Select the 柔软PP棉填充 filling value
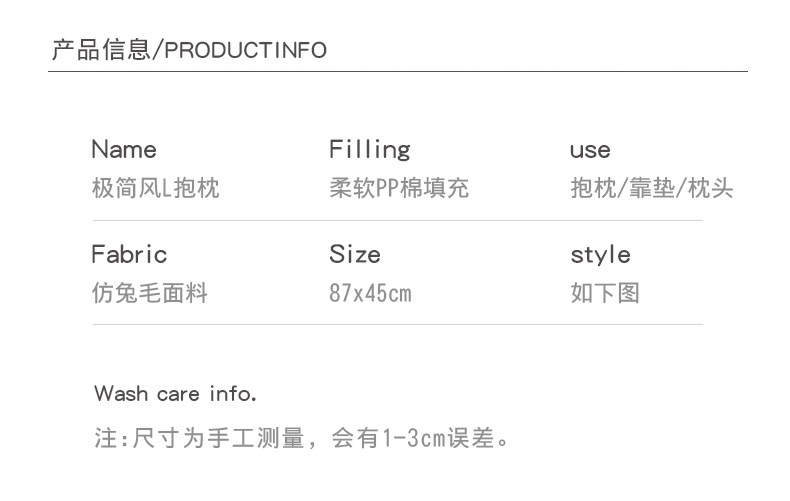The width and height of the screenshot is (790, 501). coord(398,188)
